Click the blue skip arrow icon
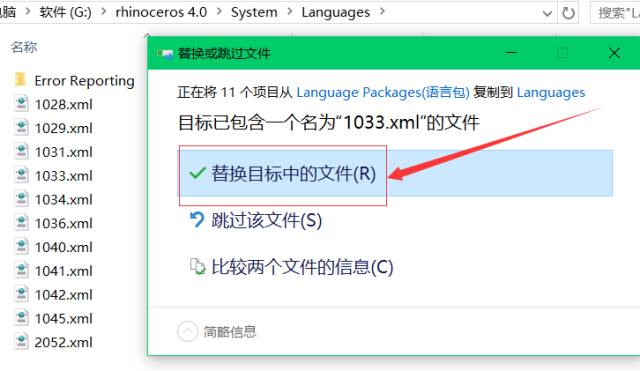 coord(197,220)
